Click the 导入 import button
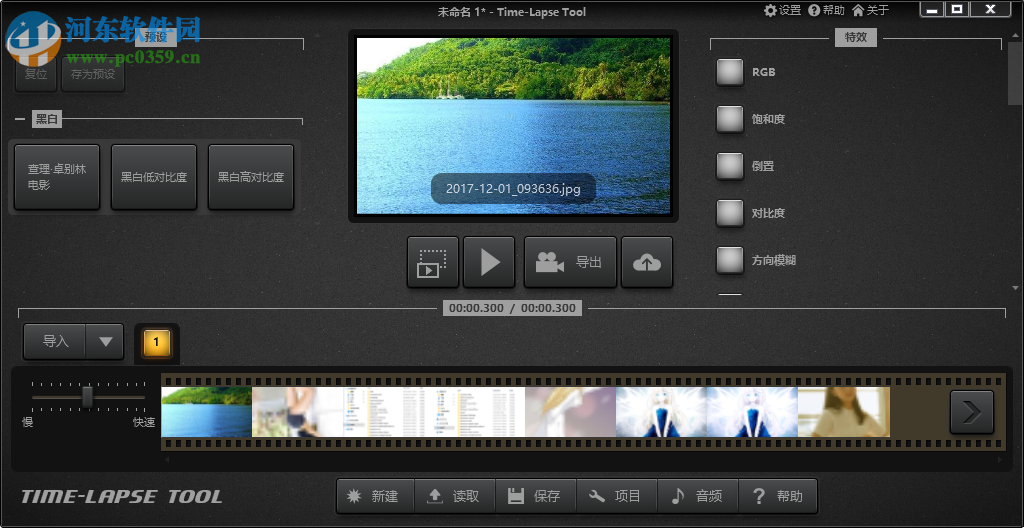 tap(55, 341)
